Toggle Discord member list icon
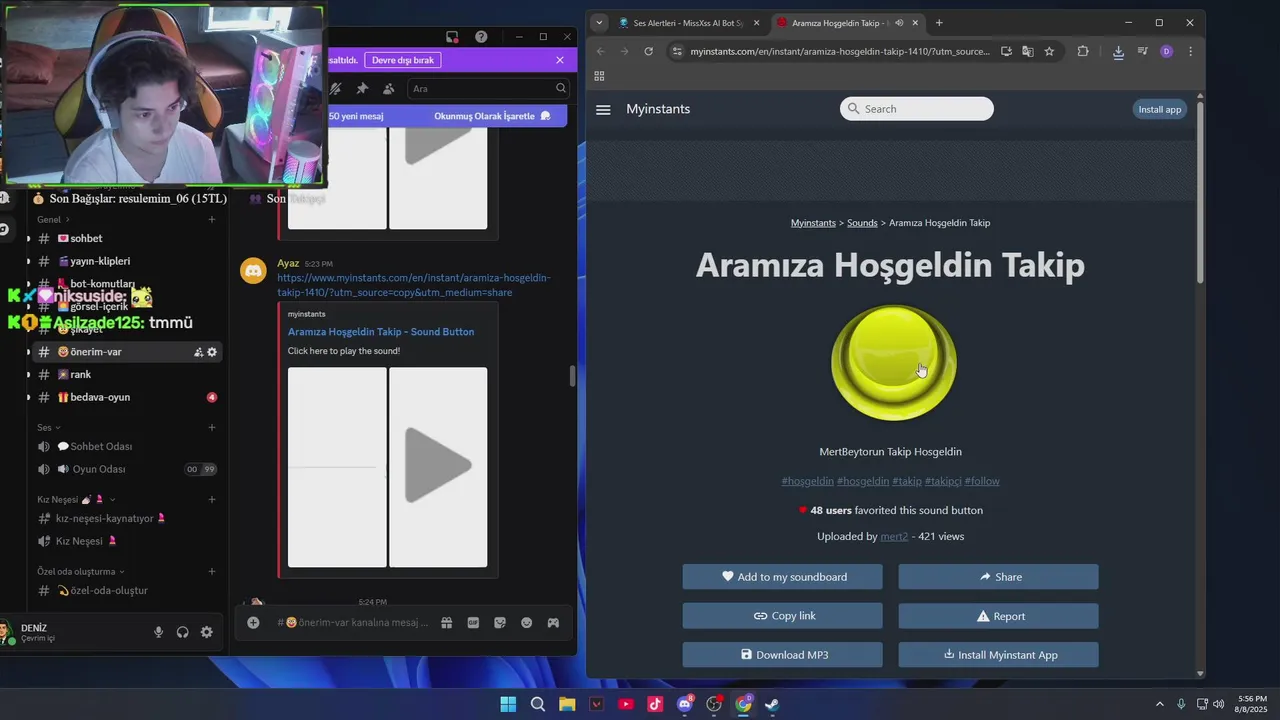Screen dimensions: 1280x720 [388, 88]
